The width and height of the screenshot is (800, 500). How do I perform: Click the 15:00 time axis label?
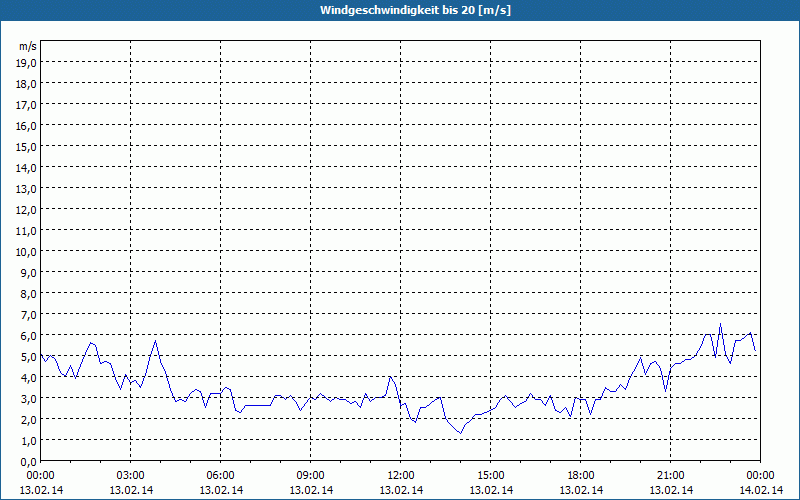491,476
